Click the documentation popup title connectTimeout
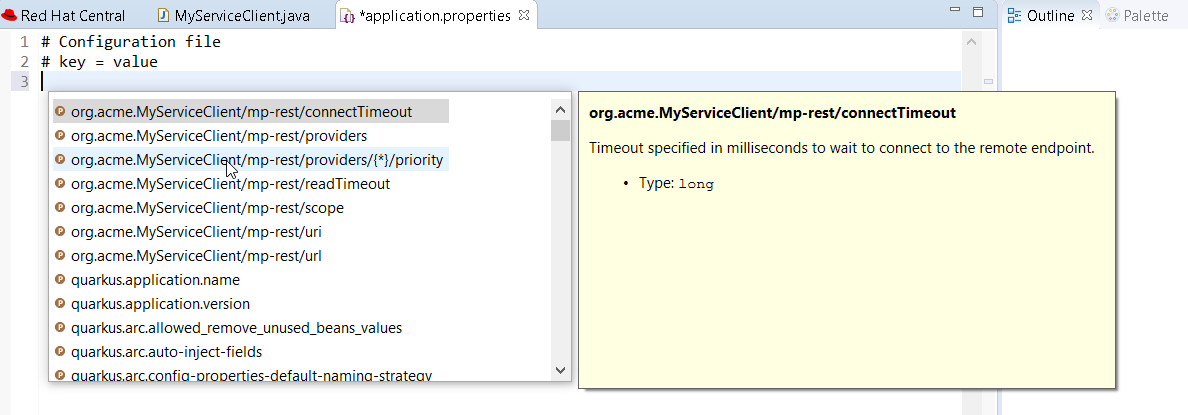 coord(772,113)
